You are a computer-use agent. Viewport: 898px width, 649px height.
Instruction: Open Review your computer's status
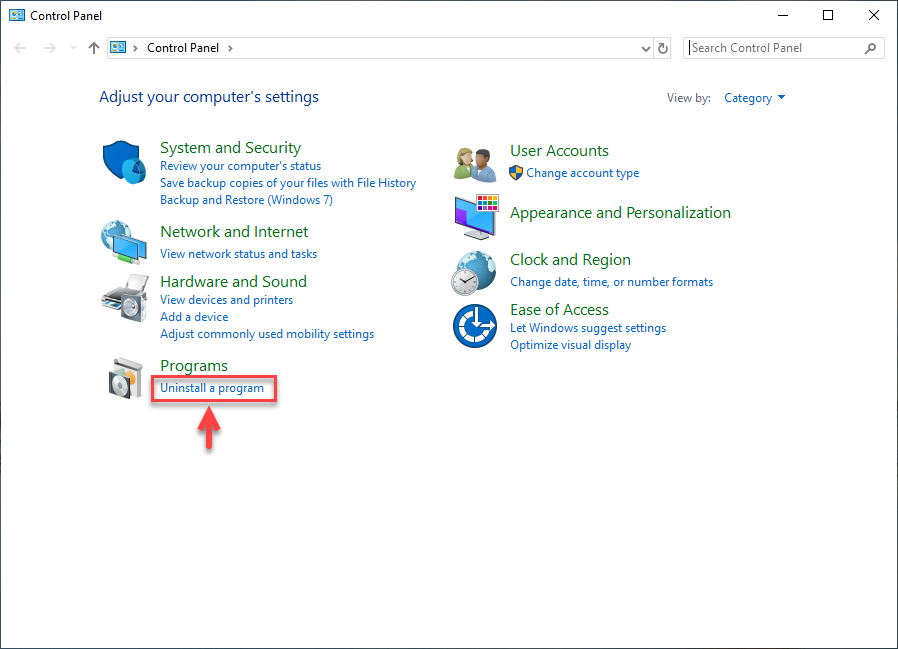click(x=241, y=166)
